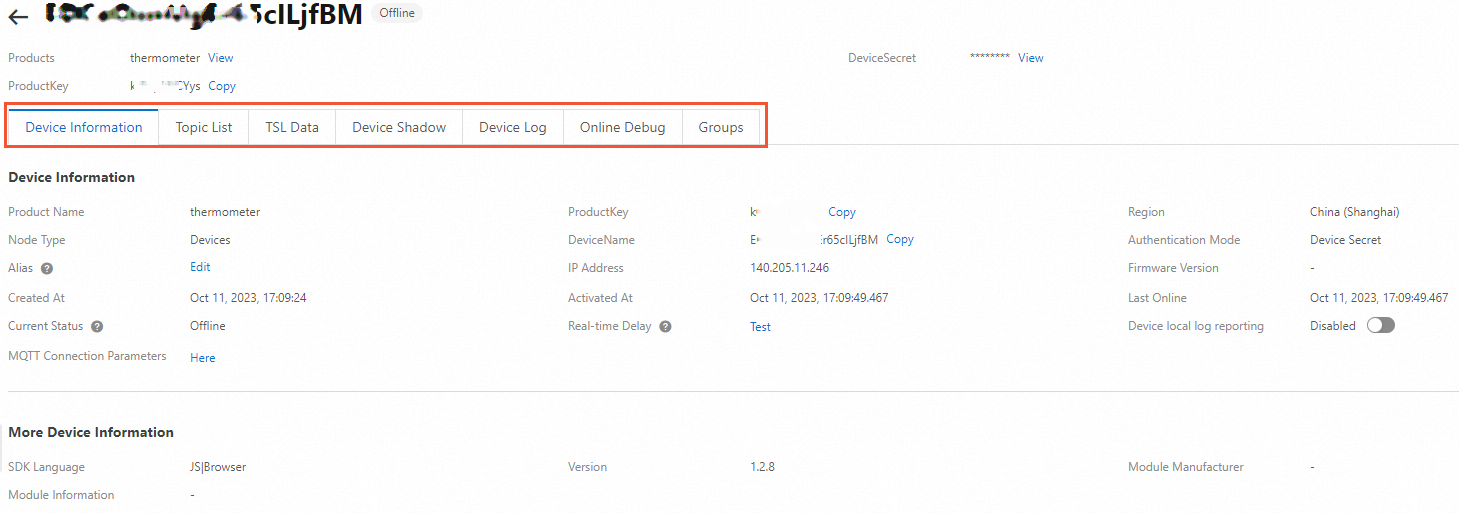Image resolution: width=1459 pixels, height=513 pixels.
Task: Run the Real-time Delay Test
Action: click(x=761, y=327)
